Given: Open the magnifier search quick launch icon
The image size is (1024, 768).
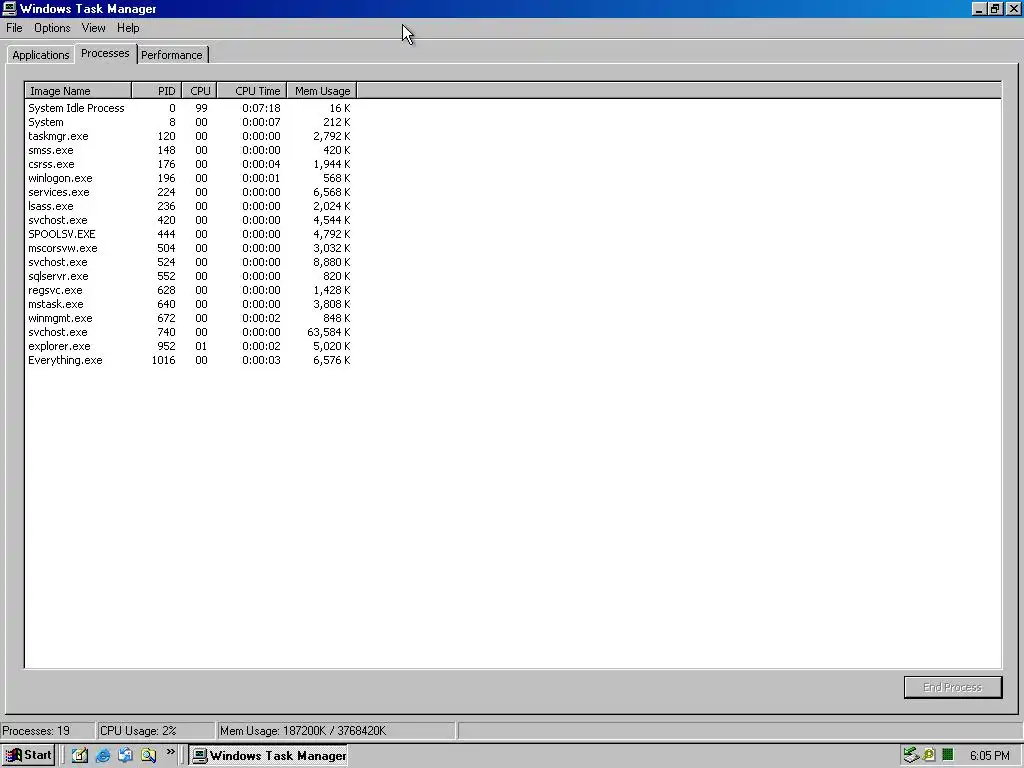Looking at the screenshot, I should (148, 756).
